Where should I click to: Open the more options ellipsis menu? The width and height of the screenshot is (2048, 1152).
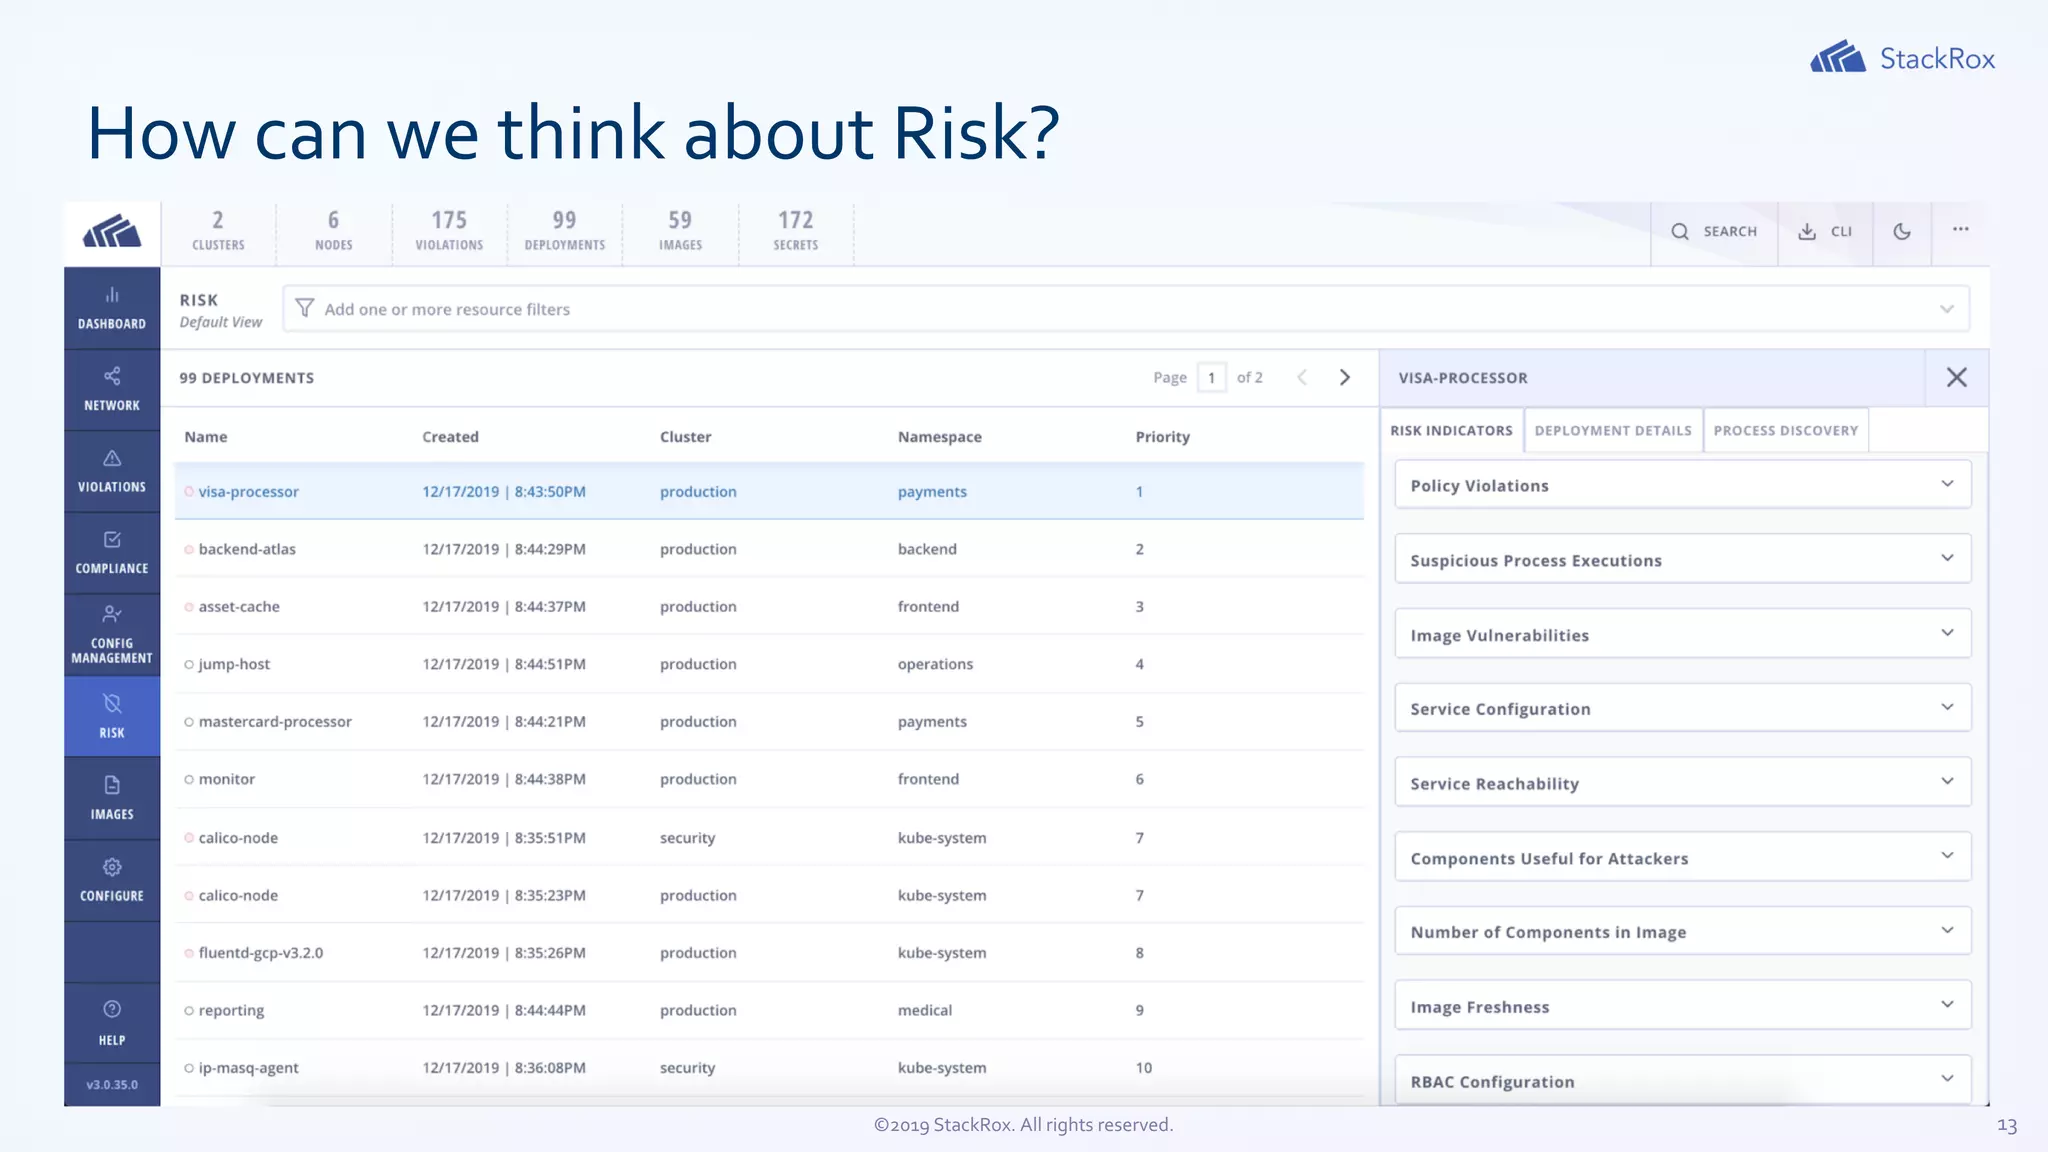[x=1960, y=230]
